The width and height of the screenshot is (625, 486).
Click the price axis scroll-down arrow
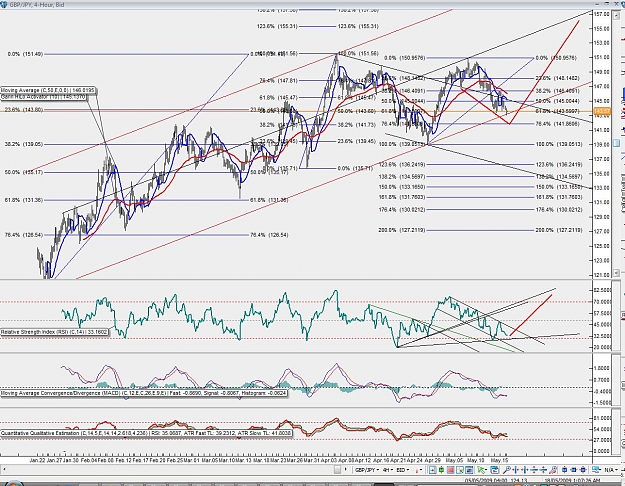tap(616, 273)
